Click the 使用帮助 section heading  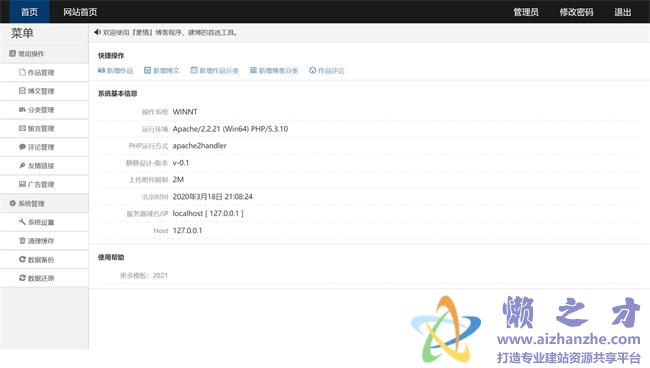111,257
